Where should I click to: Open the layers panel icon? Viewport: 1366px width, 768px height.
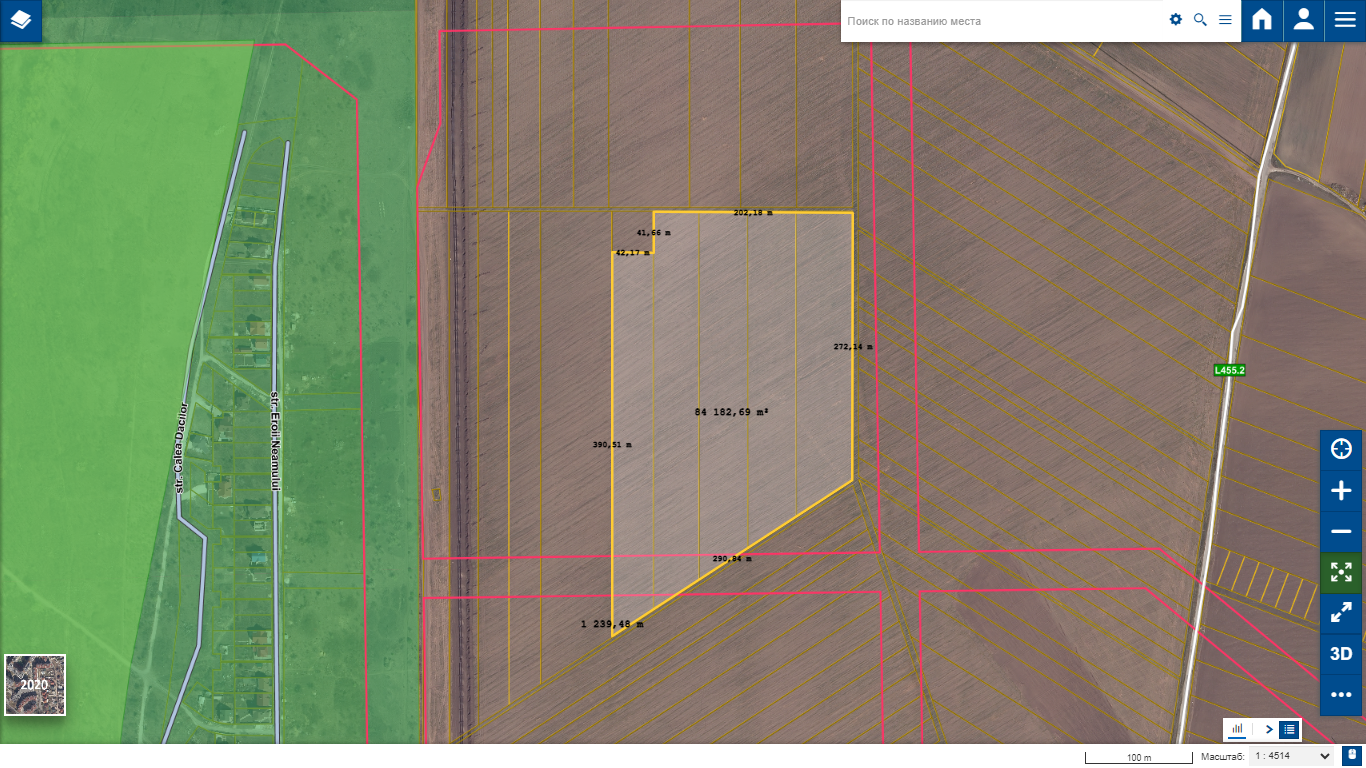click(x=21, y=21)
